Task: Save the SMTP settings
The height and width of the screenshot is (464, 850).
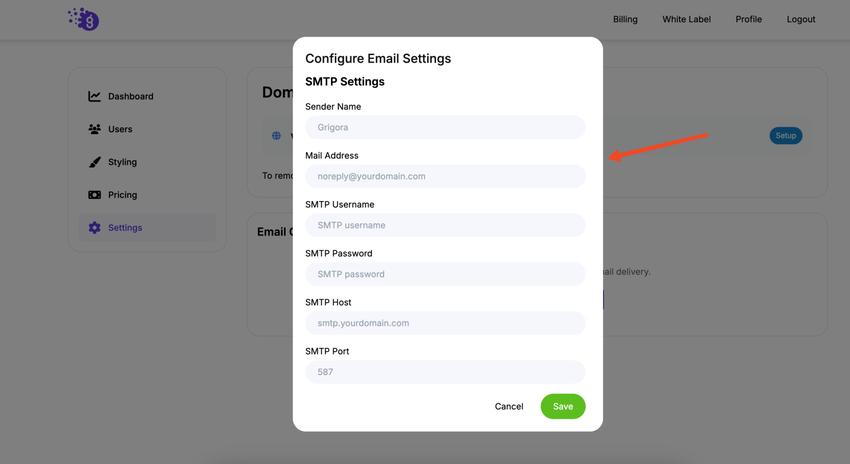Action: (x=563, y=406)
